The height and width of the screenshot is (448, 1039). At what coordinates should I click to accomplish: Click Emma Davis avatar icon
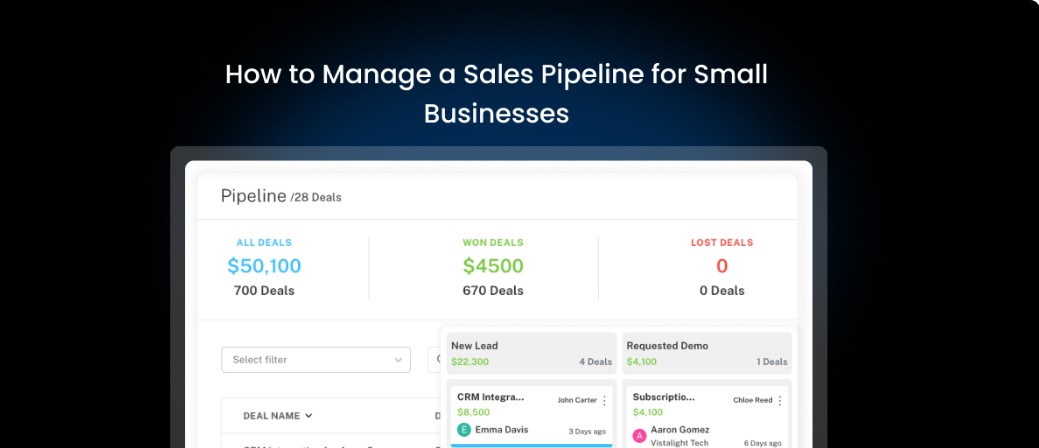[464, 430]
